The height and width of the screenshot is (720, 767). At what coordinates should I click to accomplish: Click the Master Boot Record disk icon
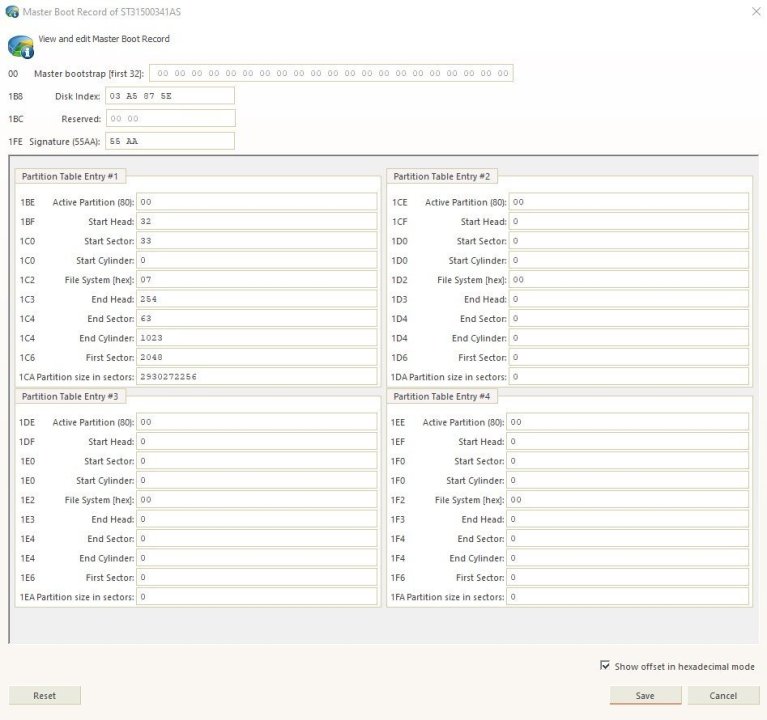click(x=20, y=46)
